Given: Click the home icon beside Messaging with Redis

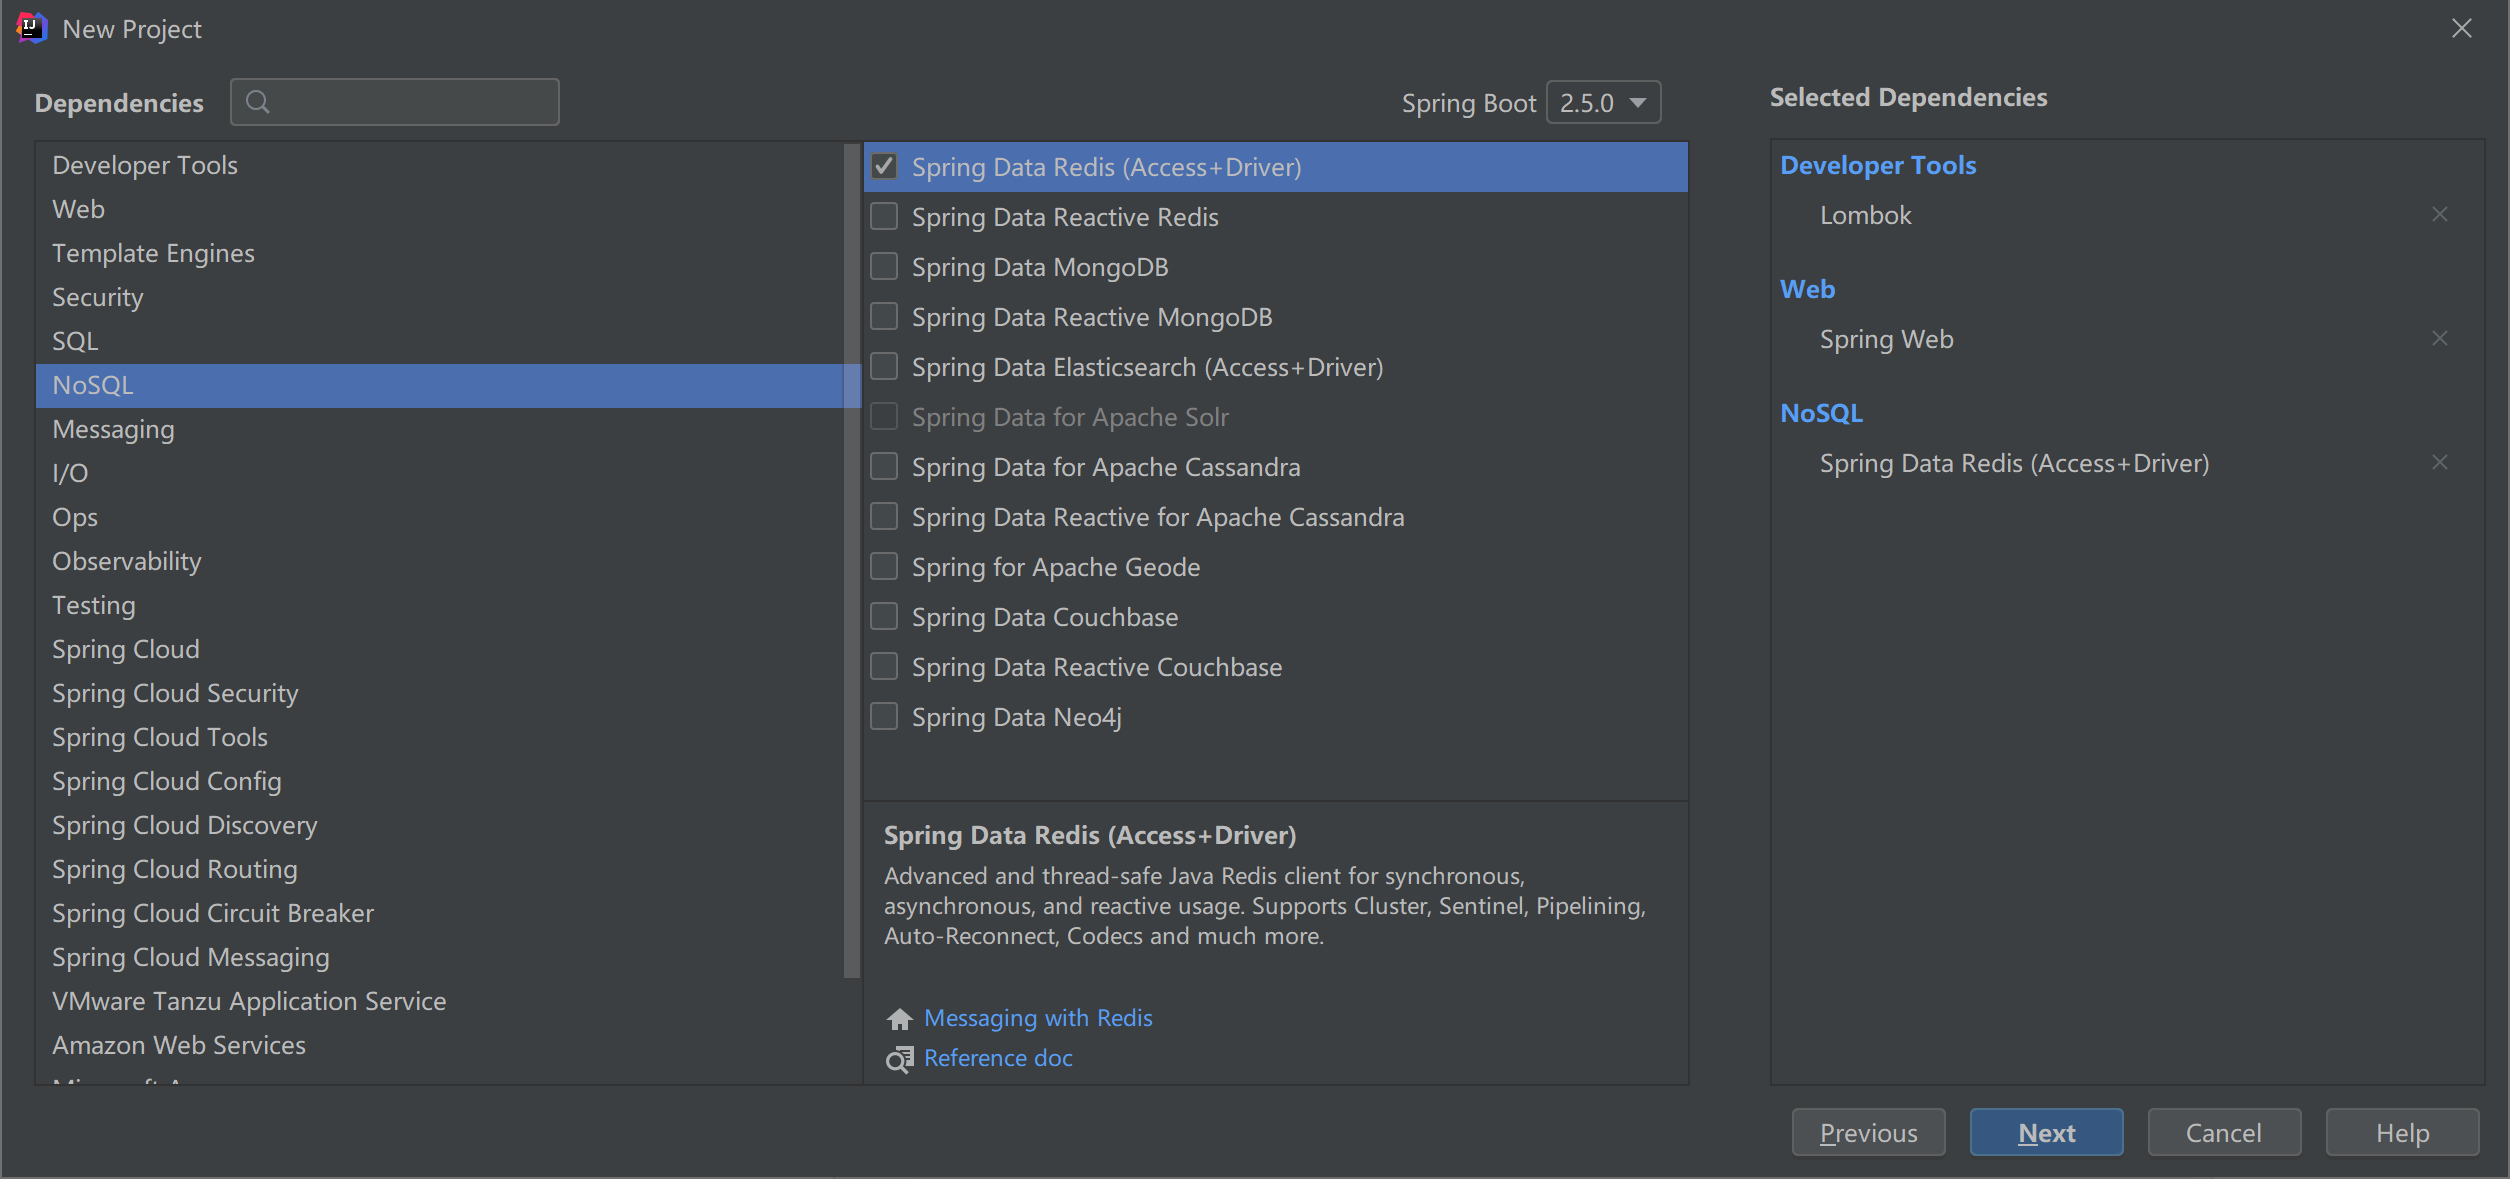Looking at the screenshot, I should pos(899,1019).
